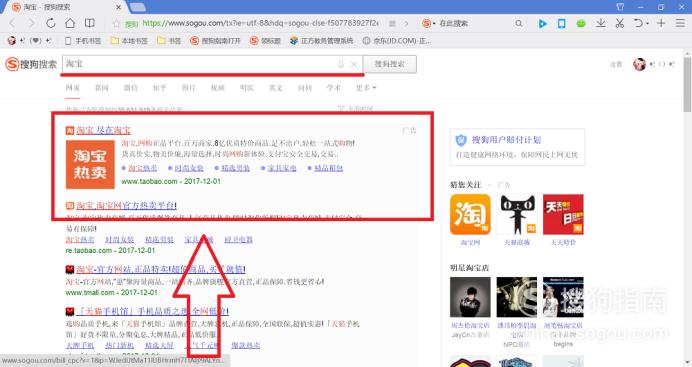
Task: Switch to the 知乎 search tab
Action: pos(160,88)
